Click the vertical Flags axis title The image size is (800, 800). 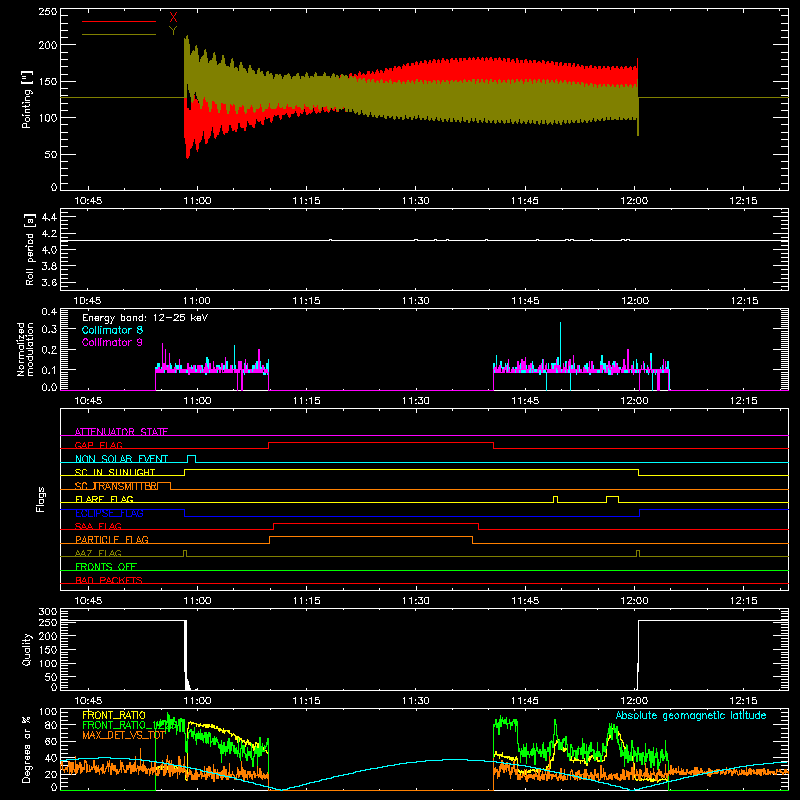tap(40, 499)
